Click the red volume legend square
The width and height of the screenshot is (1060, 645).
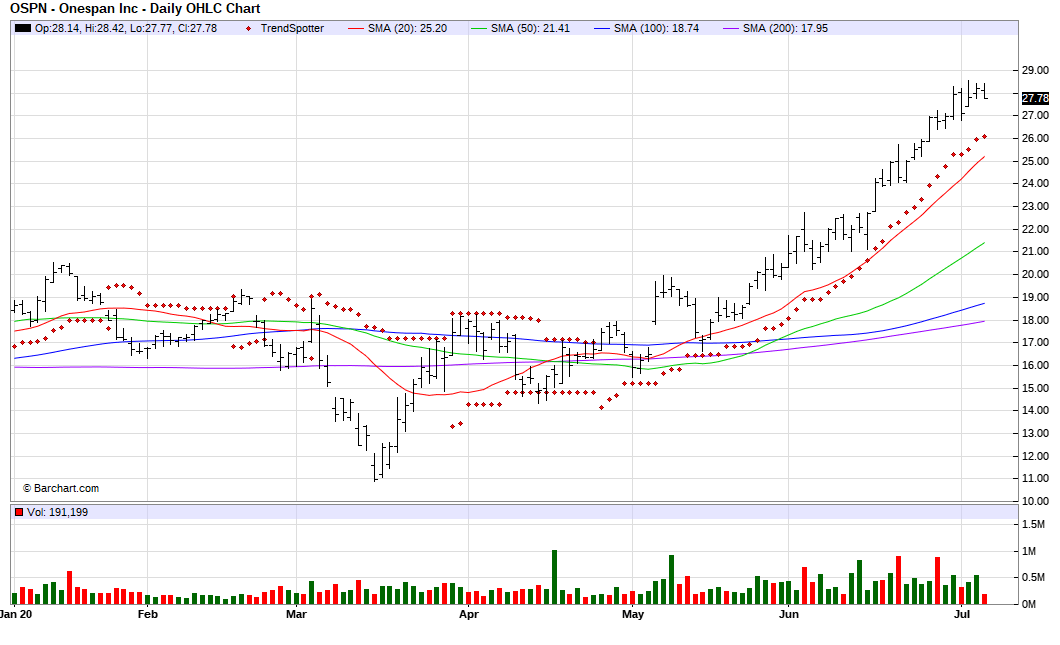(19, 512)
